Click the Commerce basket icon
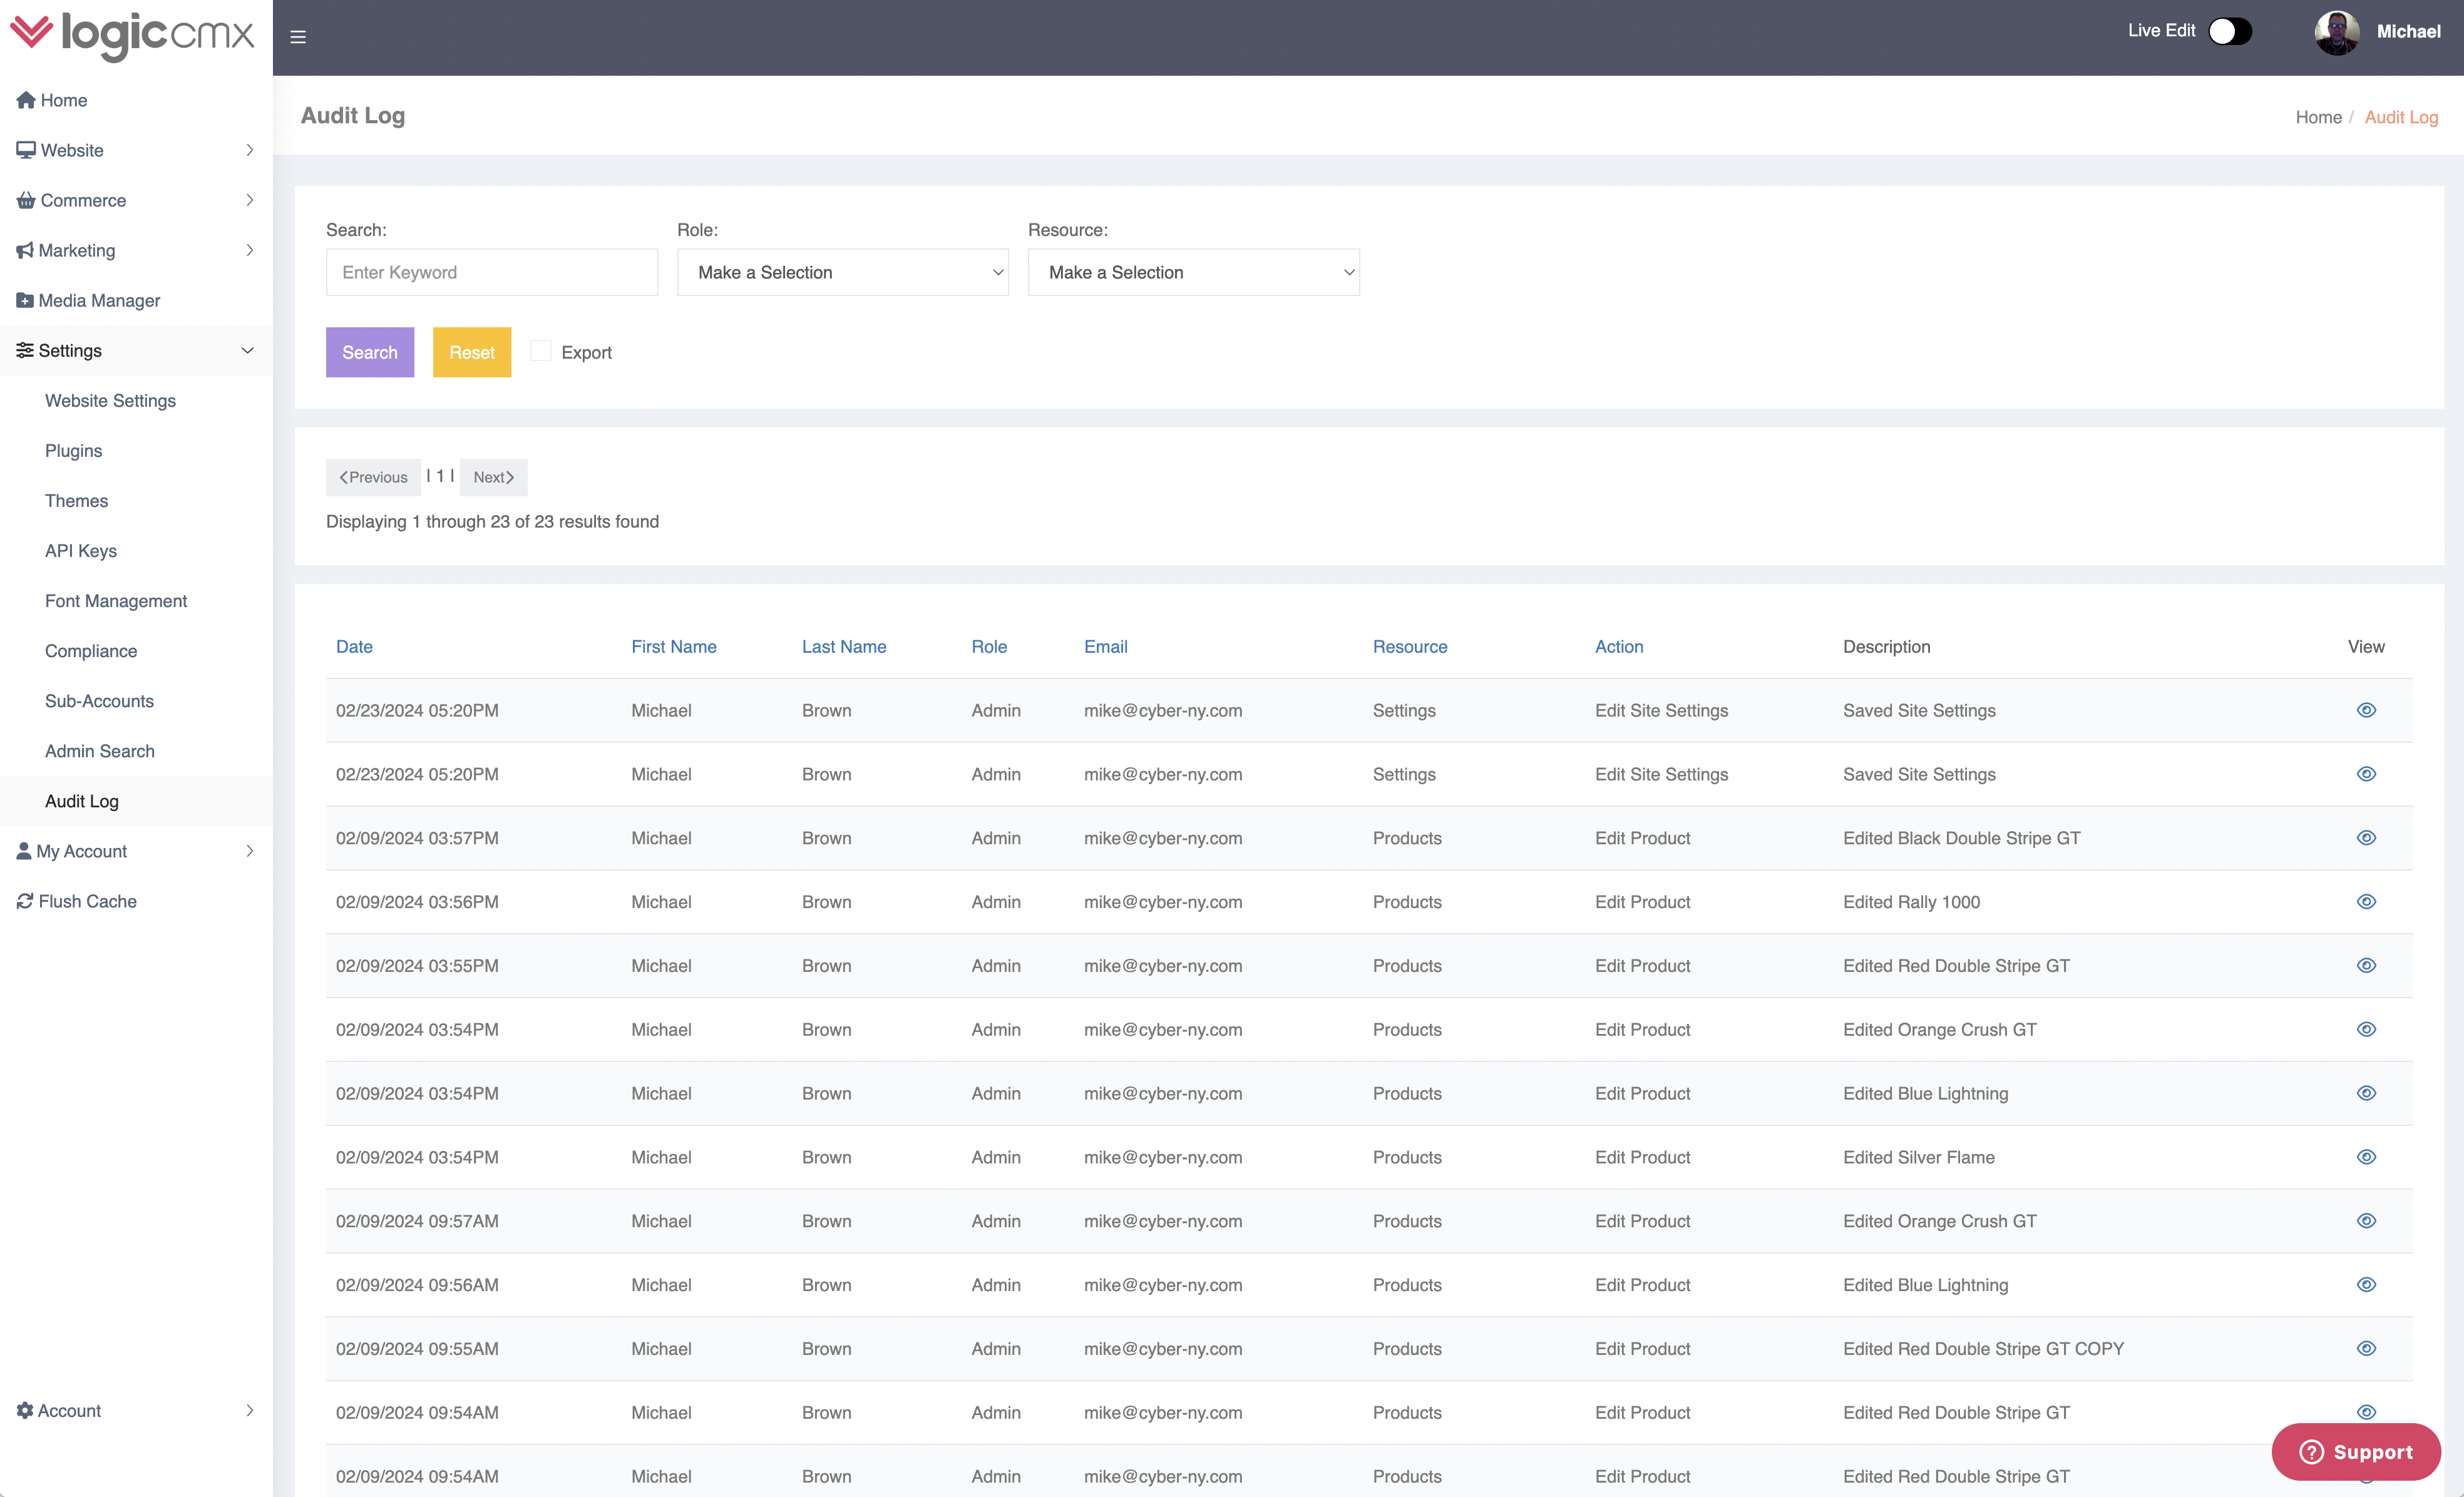Viewport: 2464px width, 1497px height. point(26,200)
